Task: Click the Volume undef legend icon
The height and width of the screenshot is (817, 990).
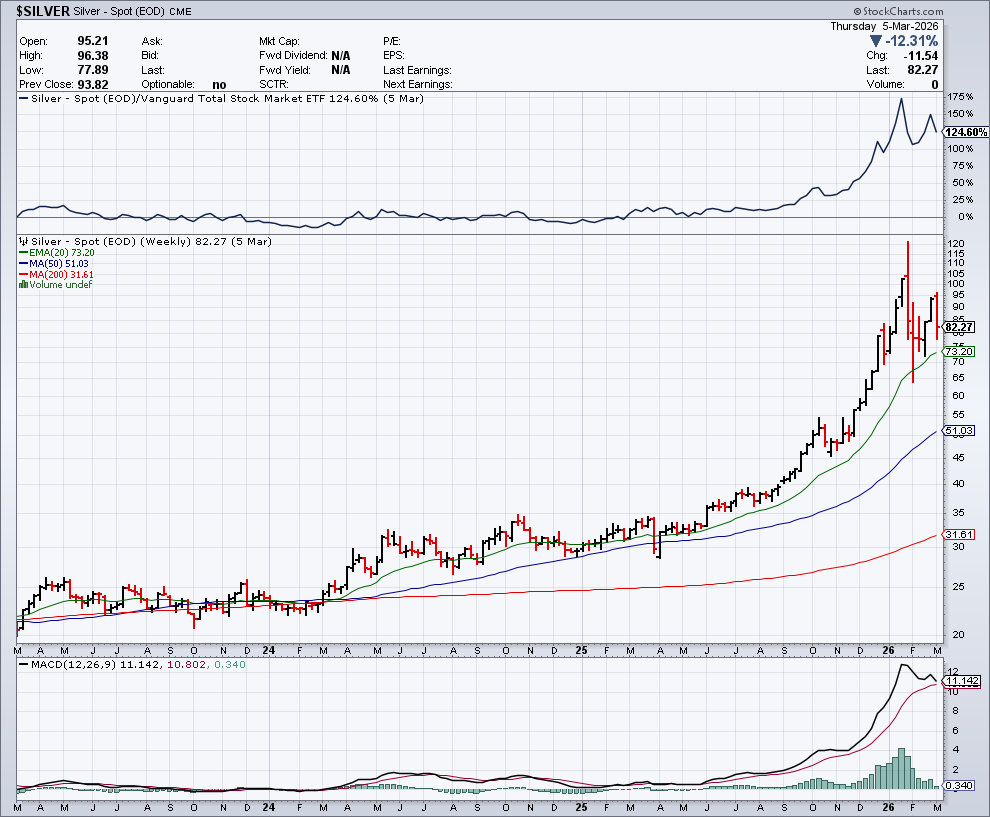Action: 23,284
